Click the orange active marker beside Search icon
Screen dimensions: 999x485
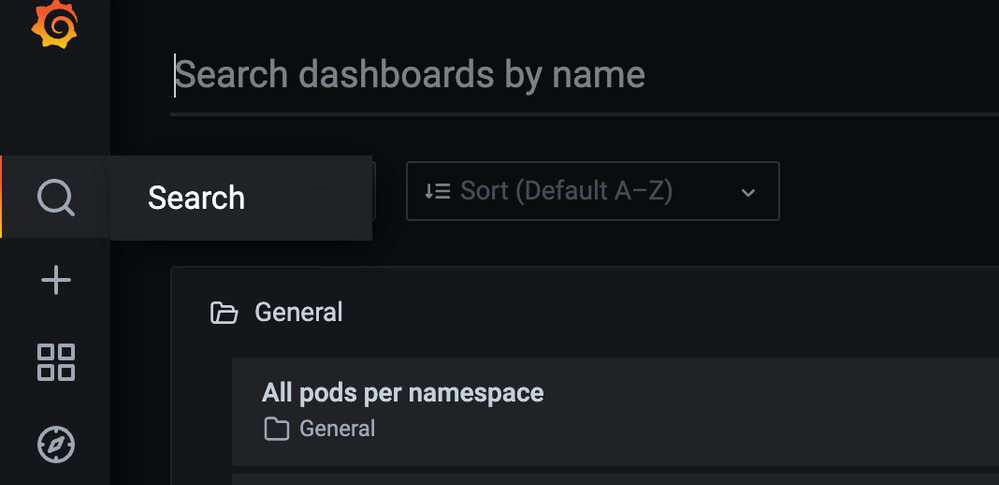coord(1,197)
